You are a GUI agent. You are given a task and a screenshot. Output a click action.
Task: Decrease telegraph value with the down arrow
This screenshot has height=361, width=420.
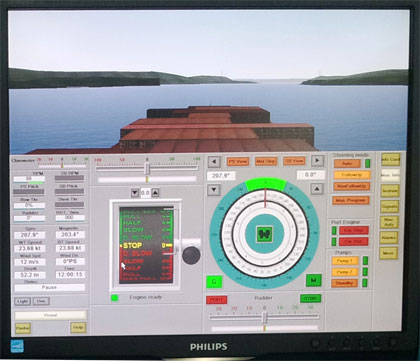135,193
